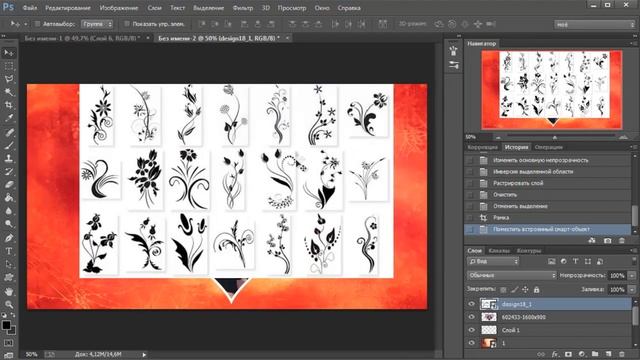
Task: Filter layers by adjustment layers icon
Action: pyautogui.click(x=563, y=262)
